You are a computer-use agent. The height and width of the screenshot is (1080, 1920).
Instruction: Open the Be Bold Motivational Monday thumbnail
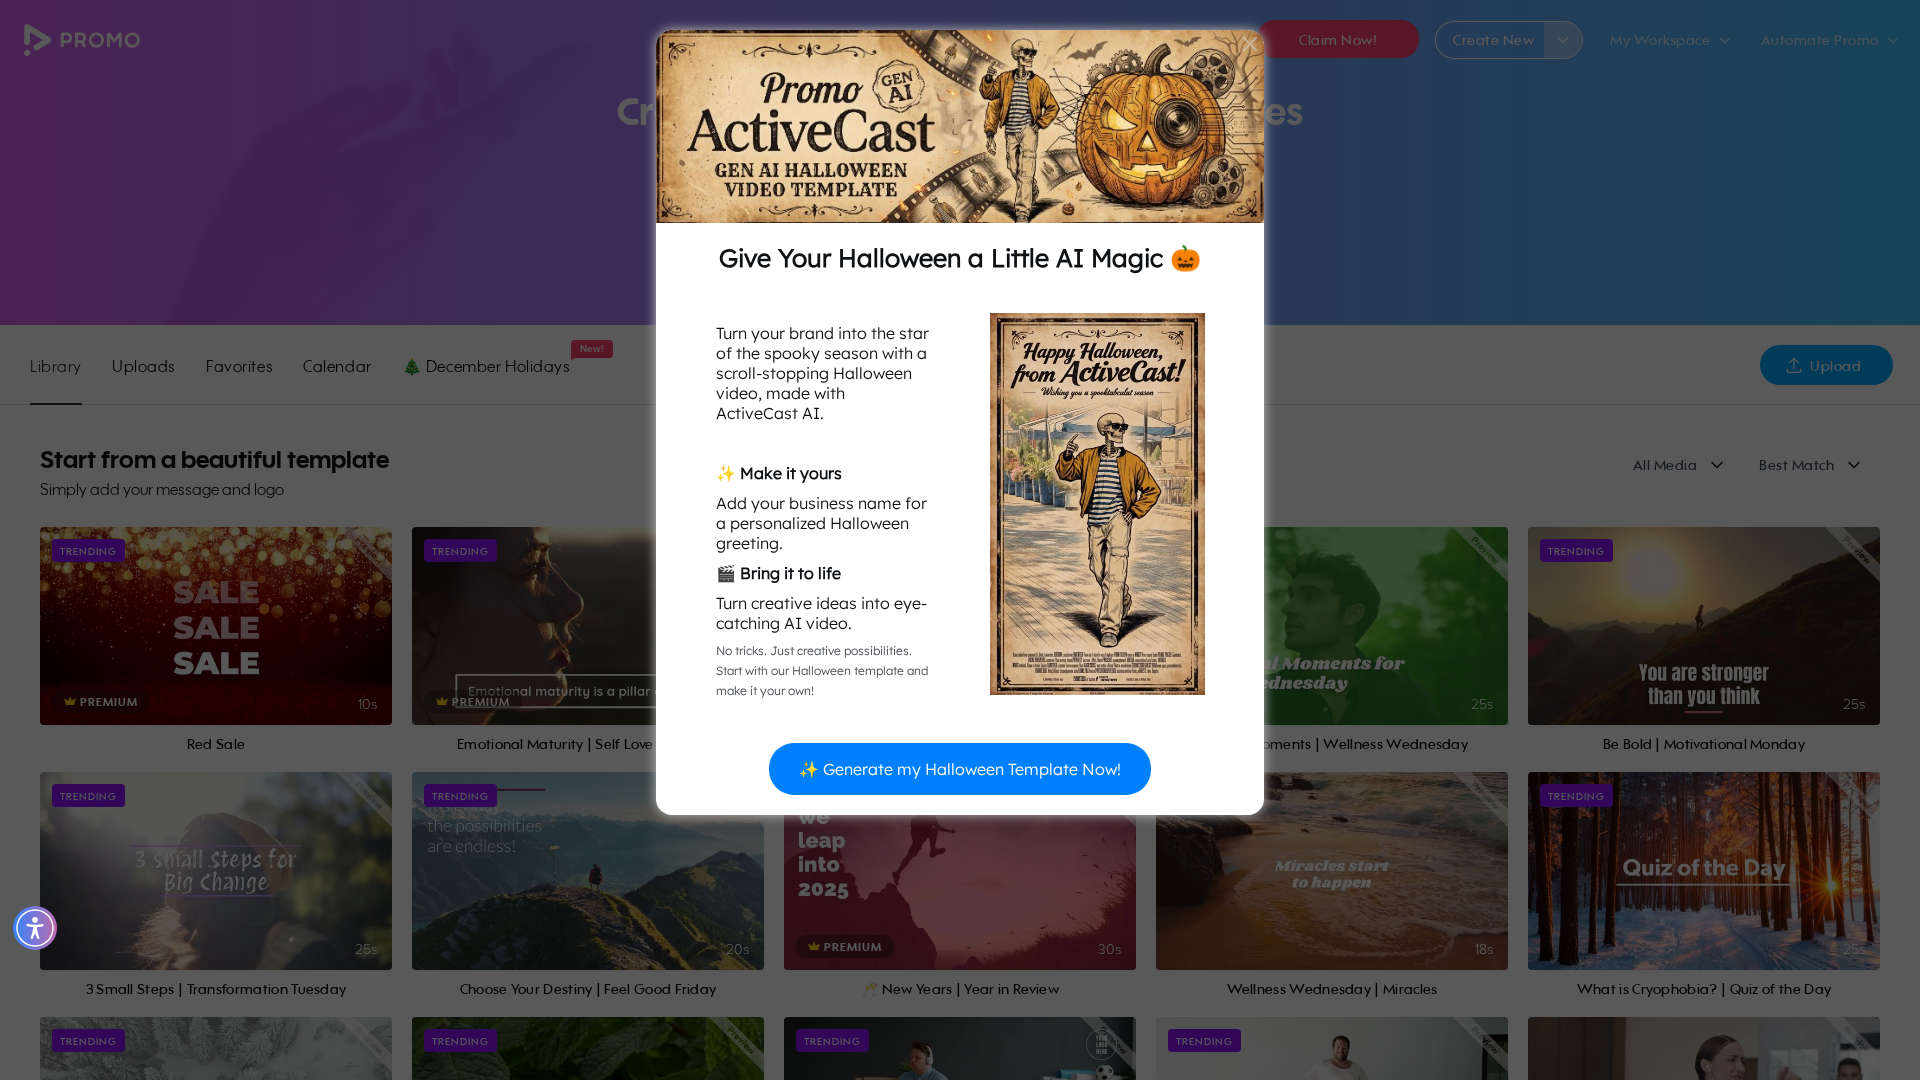coord(1704,626)
